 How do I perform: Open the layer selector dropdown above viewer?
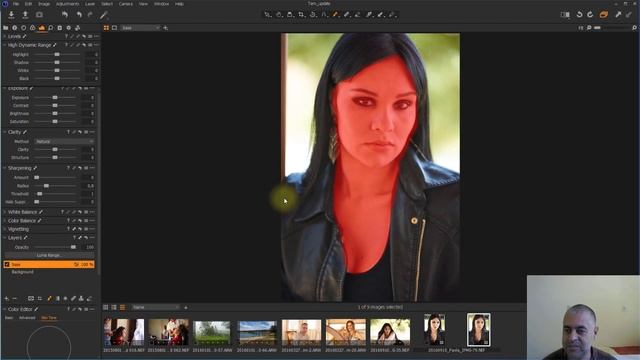140,28
